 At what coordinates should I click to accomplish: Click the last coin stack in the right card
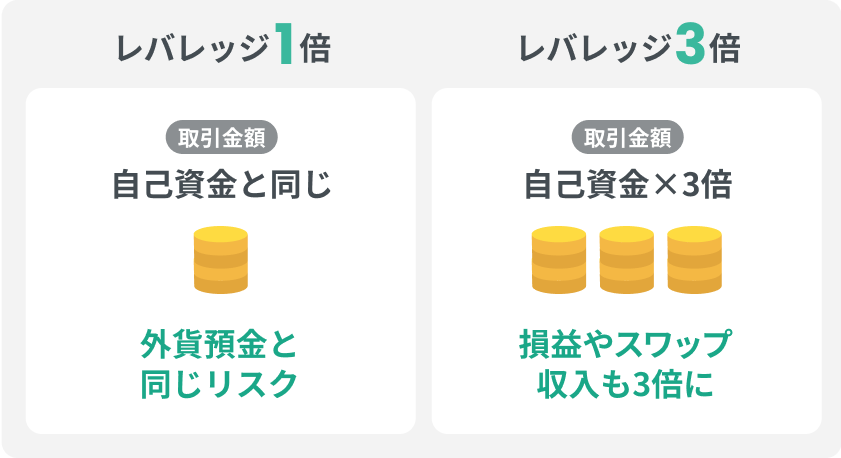point(695,260)
